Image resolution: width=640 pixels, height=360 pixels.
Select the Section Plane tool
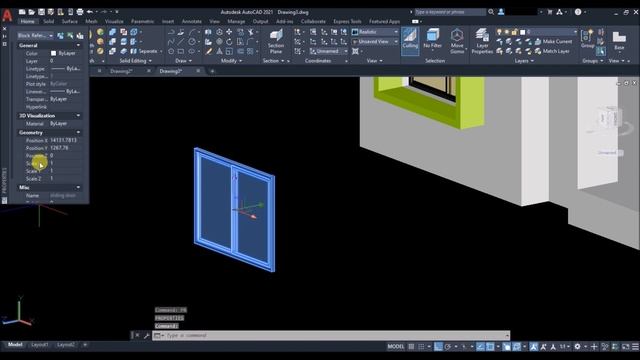[x=276, y=42]
